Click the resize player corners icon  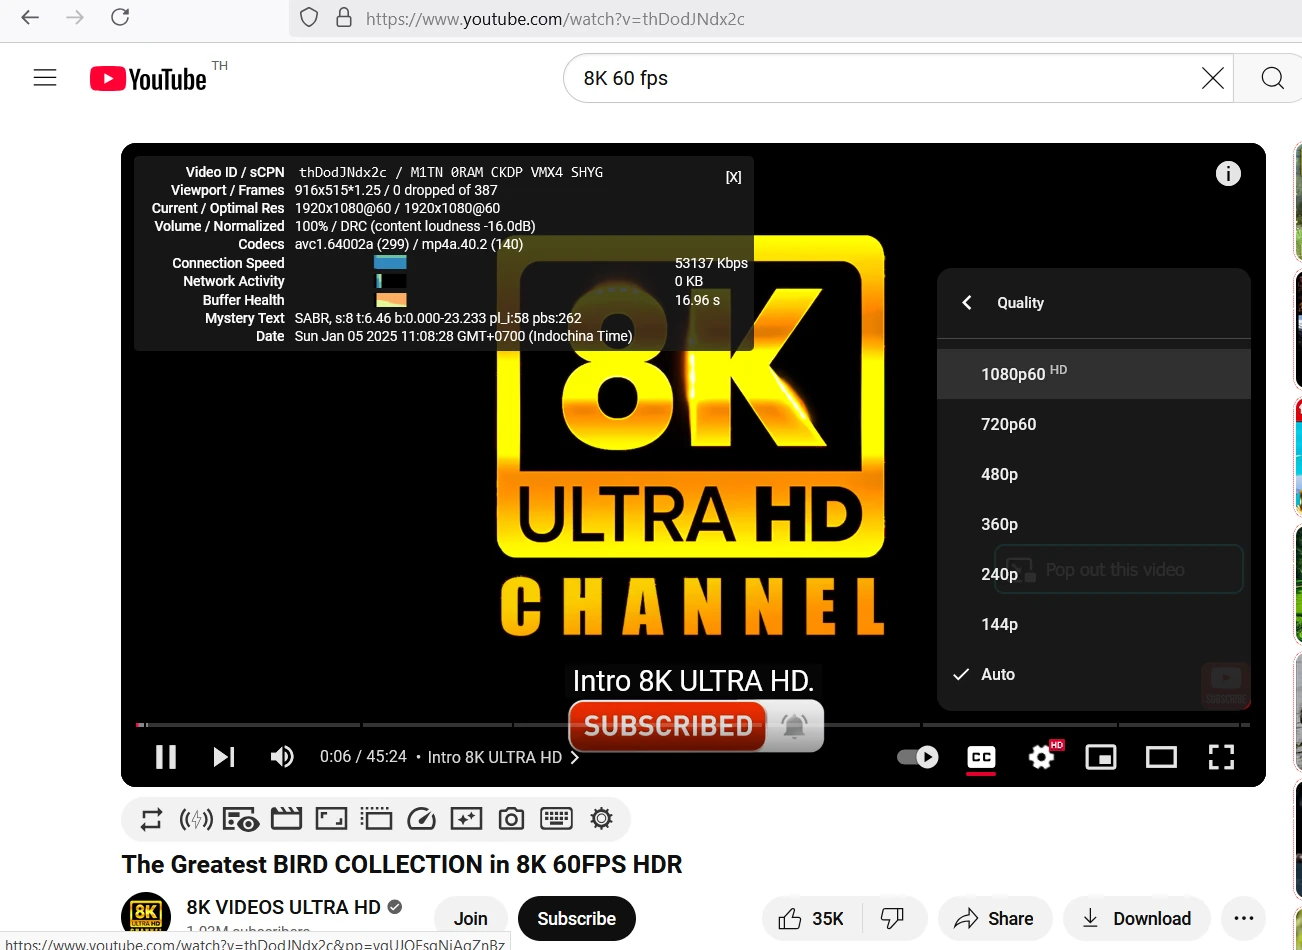click(331, 820)
